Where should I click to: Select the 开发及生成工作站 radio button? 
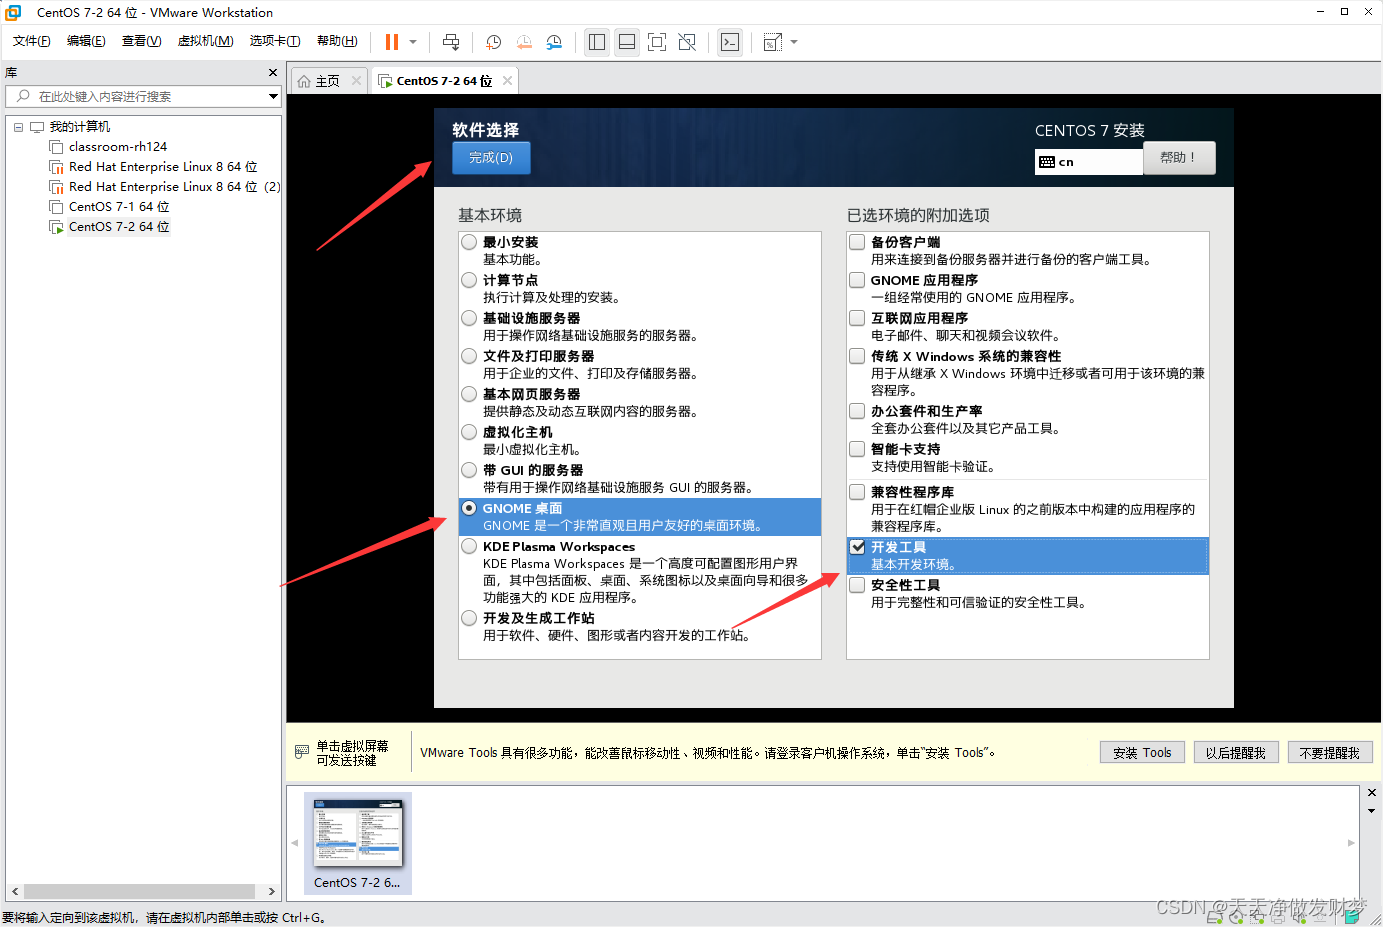469,618
